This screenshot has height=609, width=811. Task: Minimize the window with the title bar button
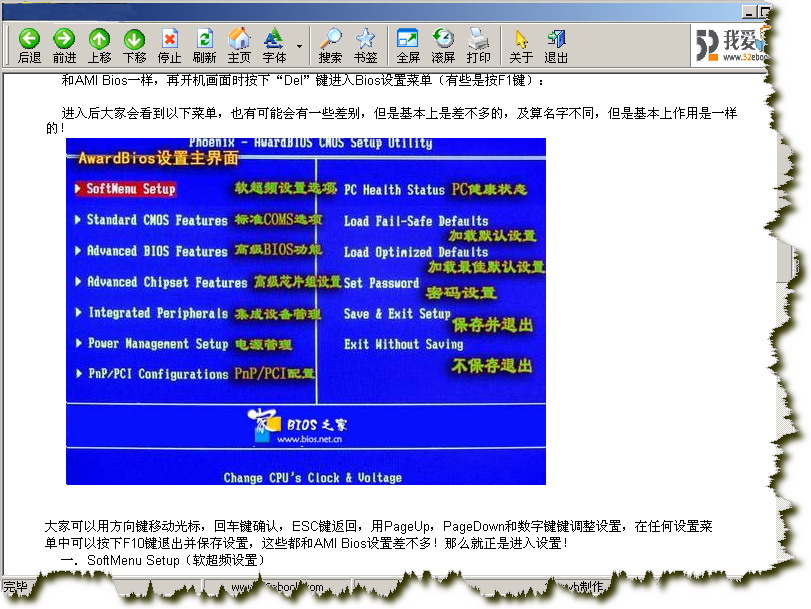(x=748, y=11)
